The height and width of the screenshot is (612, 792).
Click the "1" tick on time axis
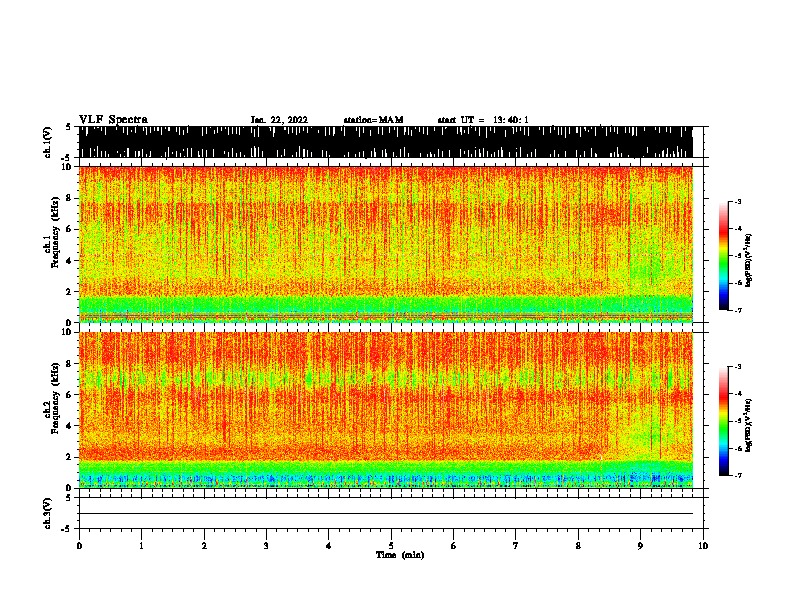coord(141,546)
